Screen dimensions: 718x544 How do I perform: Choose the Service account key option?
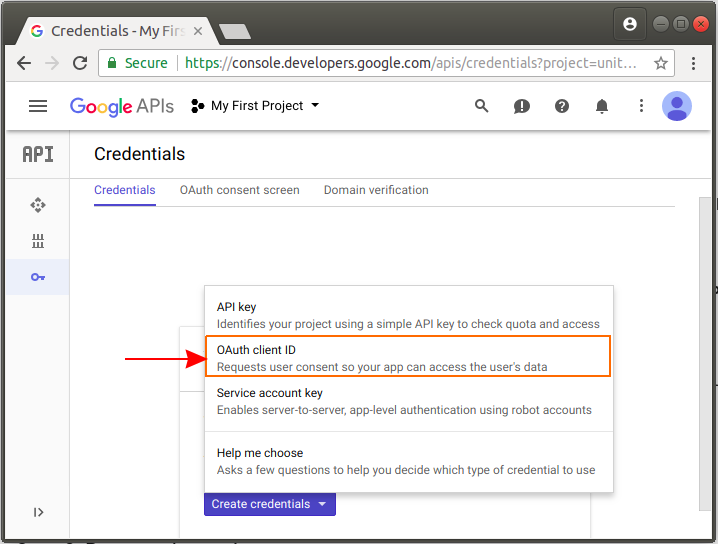pyautogui.click(x=408, y=401)
